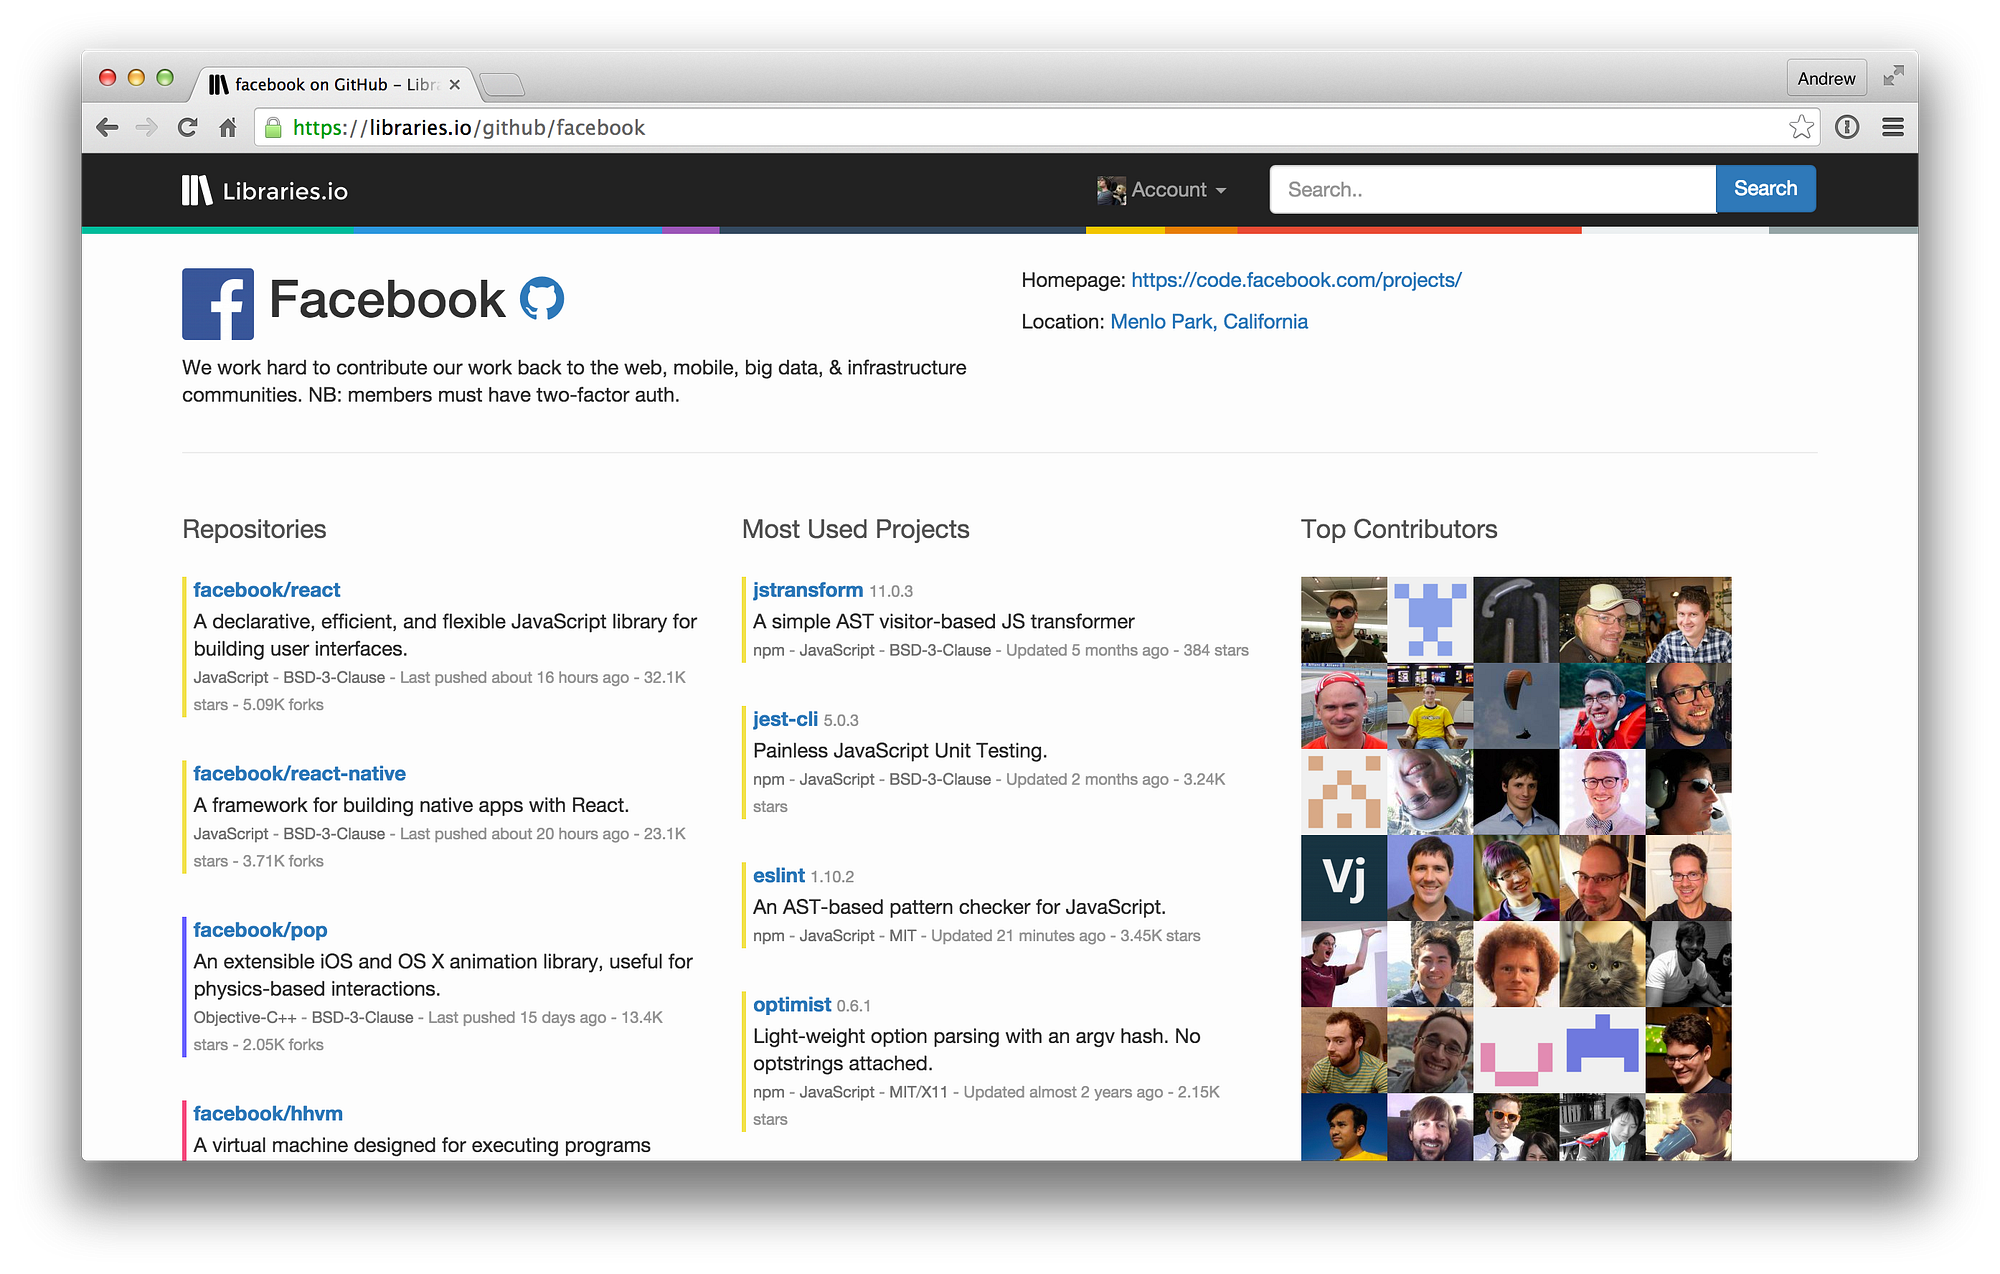The width and height of the screenshot is (2000, 1274).
Task: Click the Vj contributor avatar thumbnail
Action: point(1343,878)
